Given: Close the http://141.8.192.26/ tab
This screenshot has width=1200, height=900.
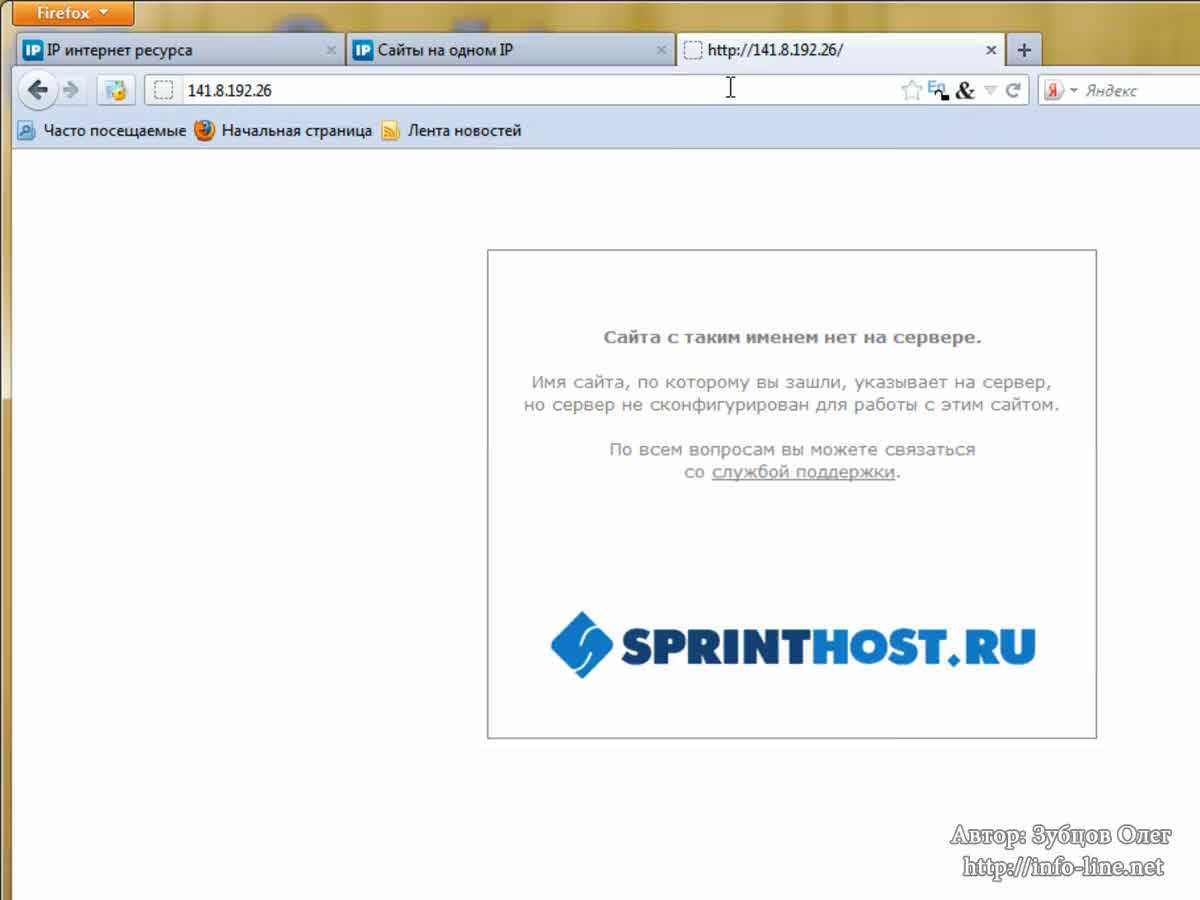Looking at the screenshot, I should pos(991,50).
